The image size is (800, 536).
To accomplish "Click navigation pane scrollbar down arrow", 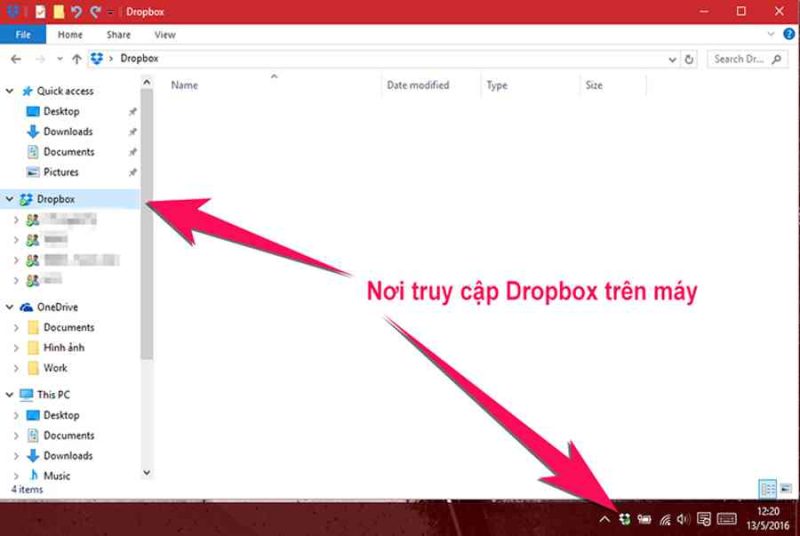I will pos(147,473).
